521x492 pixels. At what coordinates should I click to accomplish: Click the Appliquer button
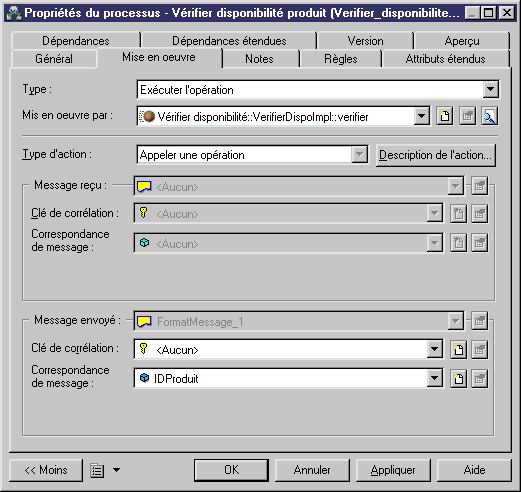[x=393, y=470]
